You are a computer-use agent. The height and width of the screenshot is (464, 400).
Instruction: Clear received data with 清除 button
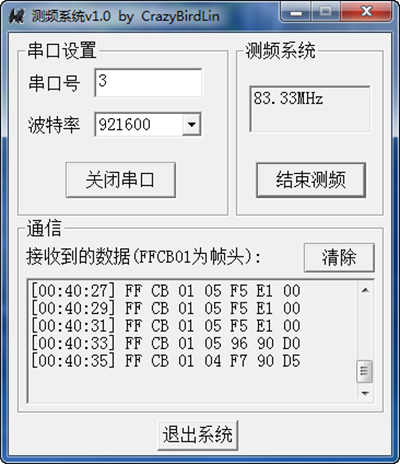(339, 257)
